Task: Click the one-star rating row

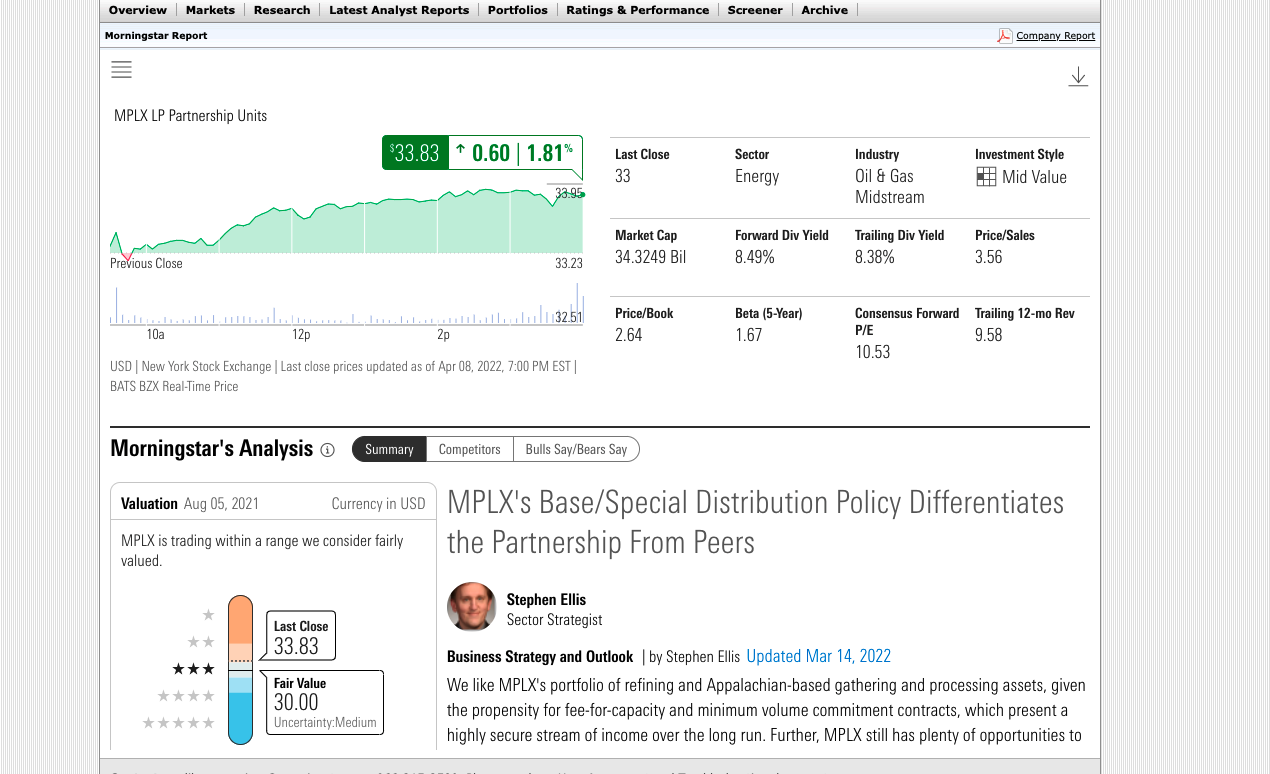Action: [208, 615]
